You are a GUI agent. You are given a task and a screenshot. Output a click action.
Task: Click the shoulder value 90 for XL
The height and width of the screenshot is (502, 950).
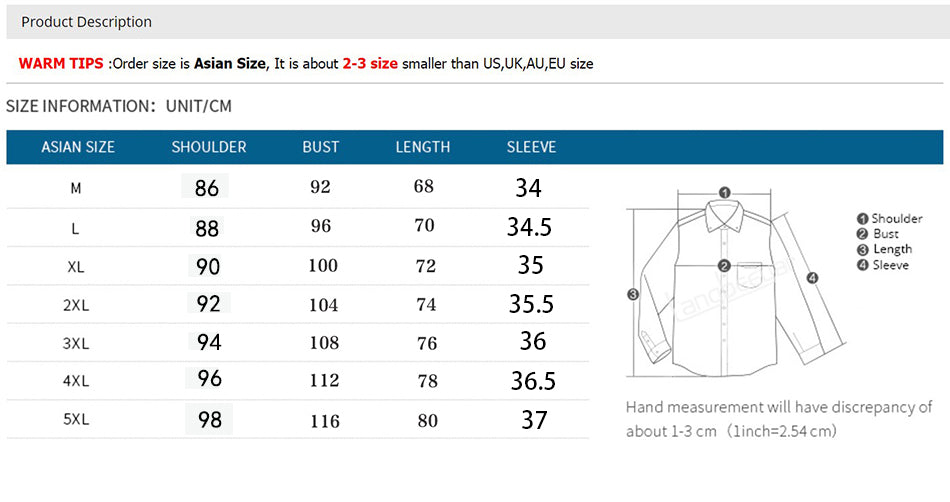pyautogui.click(x=208, y=266)
